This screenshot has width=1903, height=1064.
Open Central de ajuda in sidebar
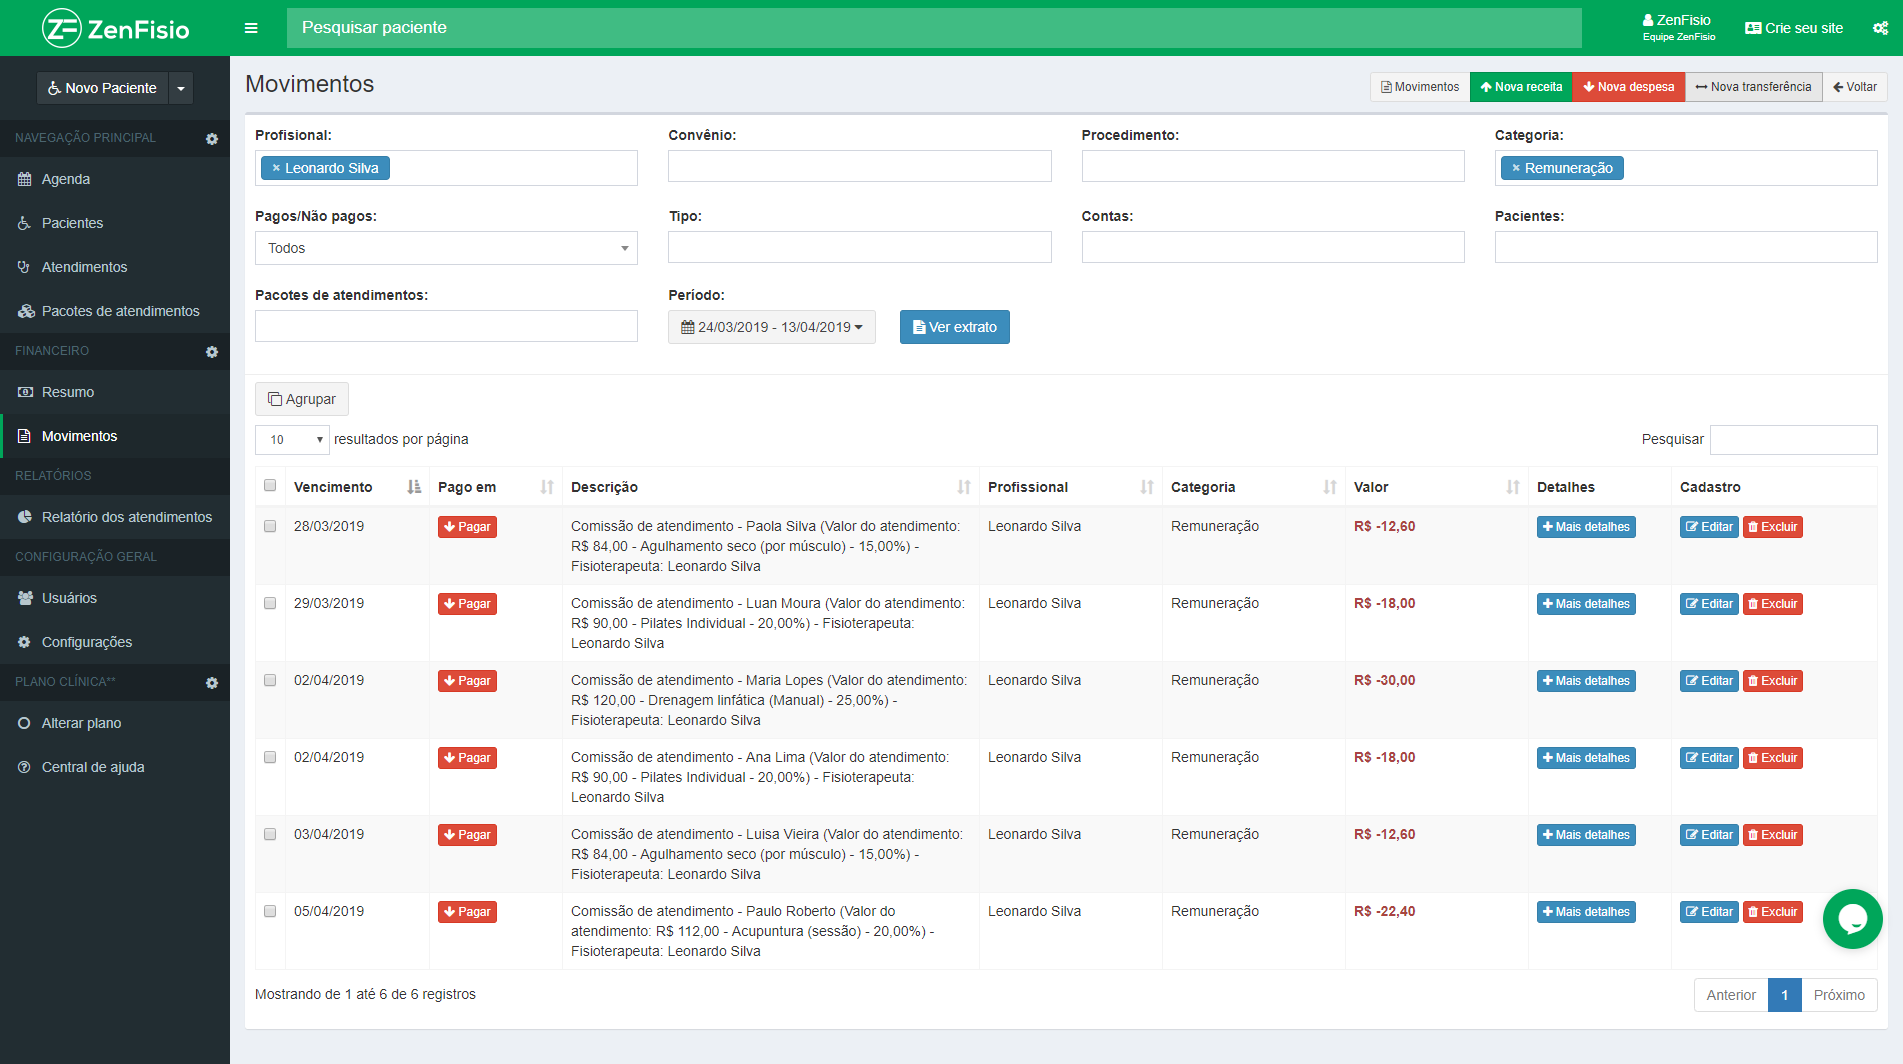pyautogui.click(x=115, y=767)
